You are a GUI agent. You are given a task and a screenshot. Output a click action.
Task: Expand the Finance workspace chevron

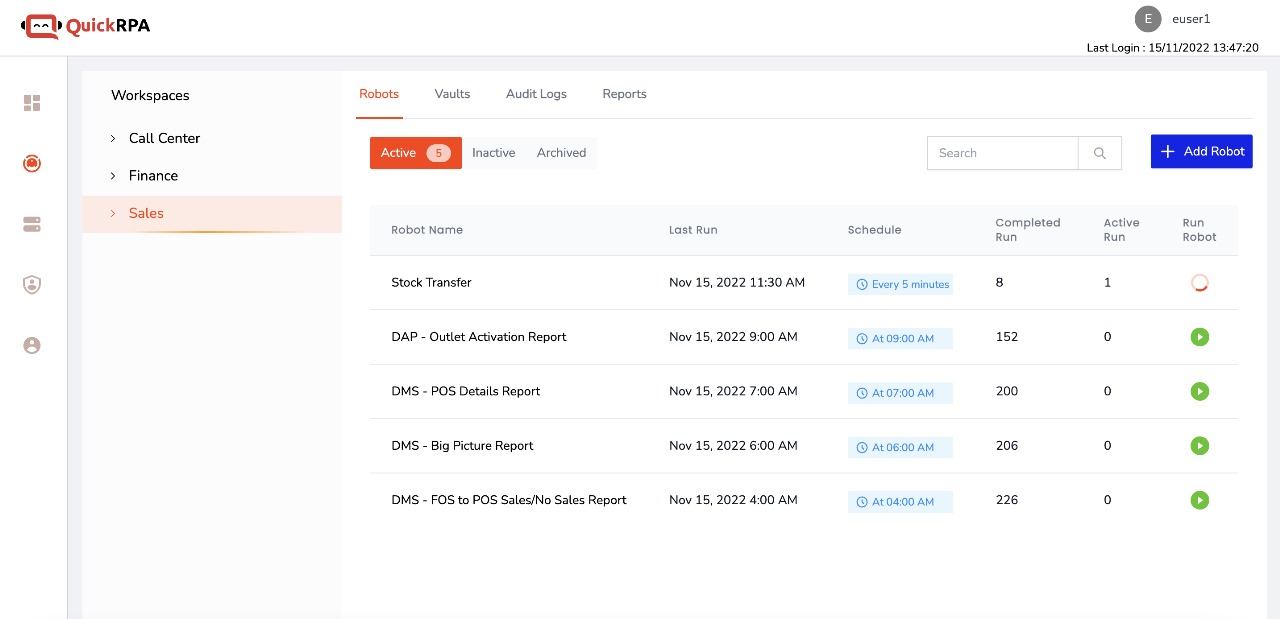coord(113,176)
